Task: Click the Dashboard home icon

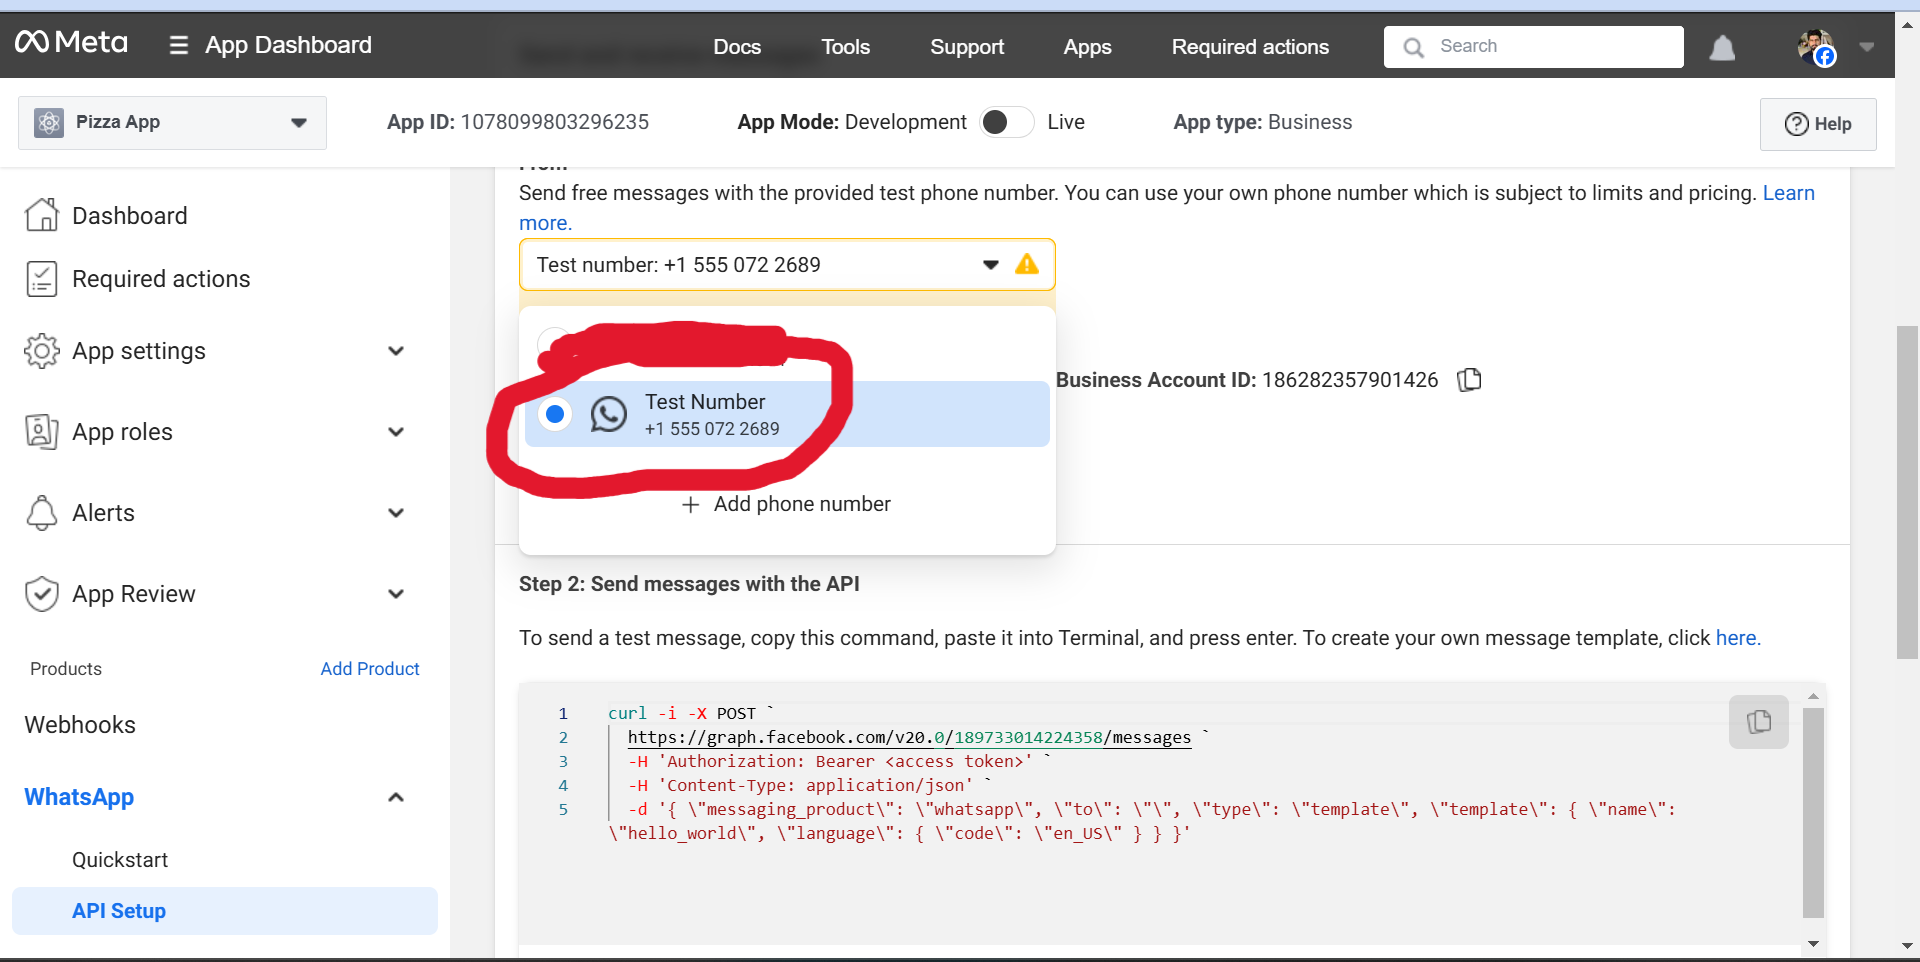Action: click(41, 215)
